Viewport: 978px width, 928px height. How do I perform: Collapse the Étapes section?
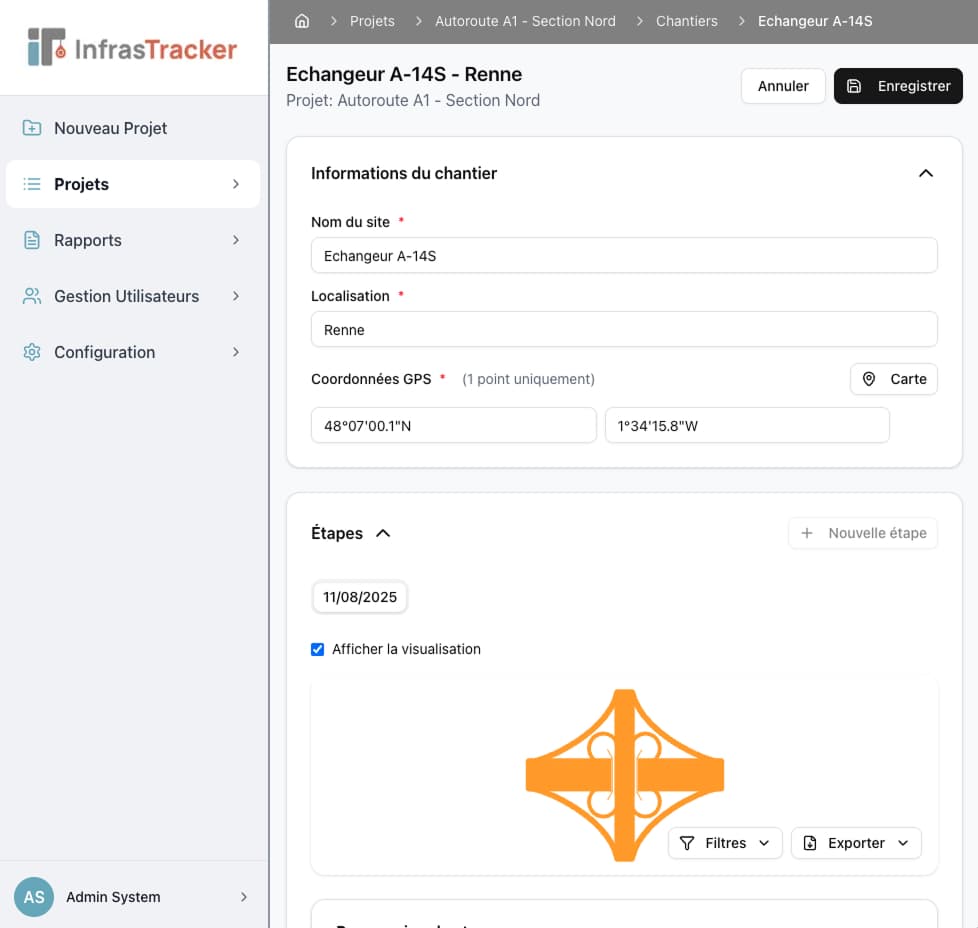click(383, 533)
